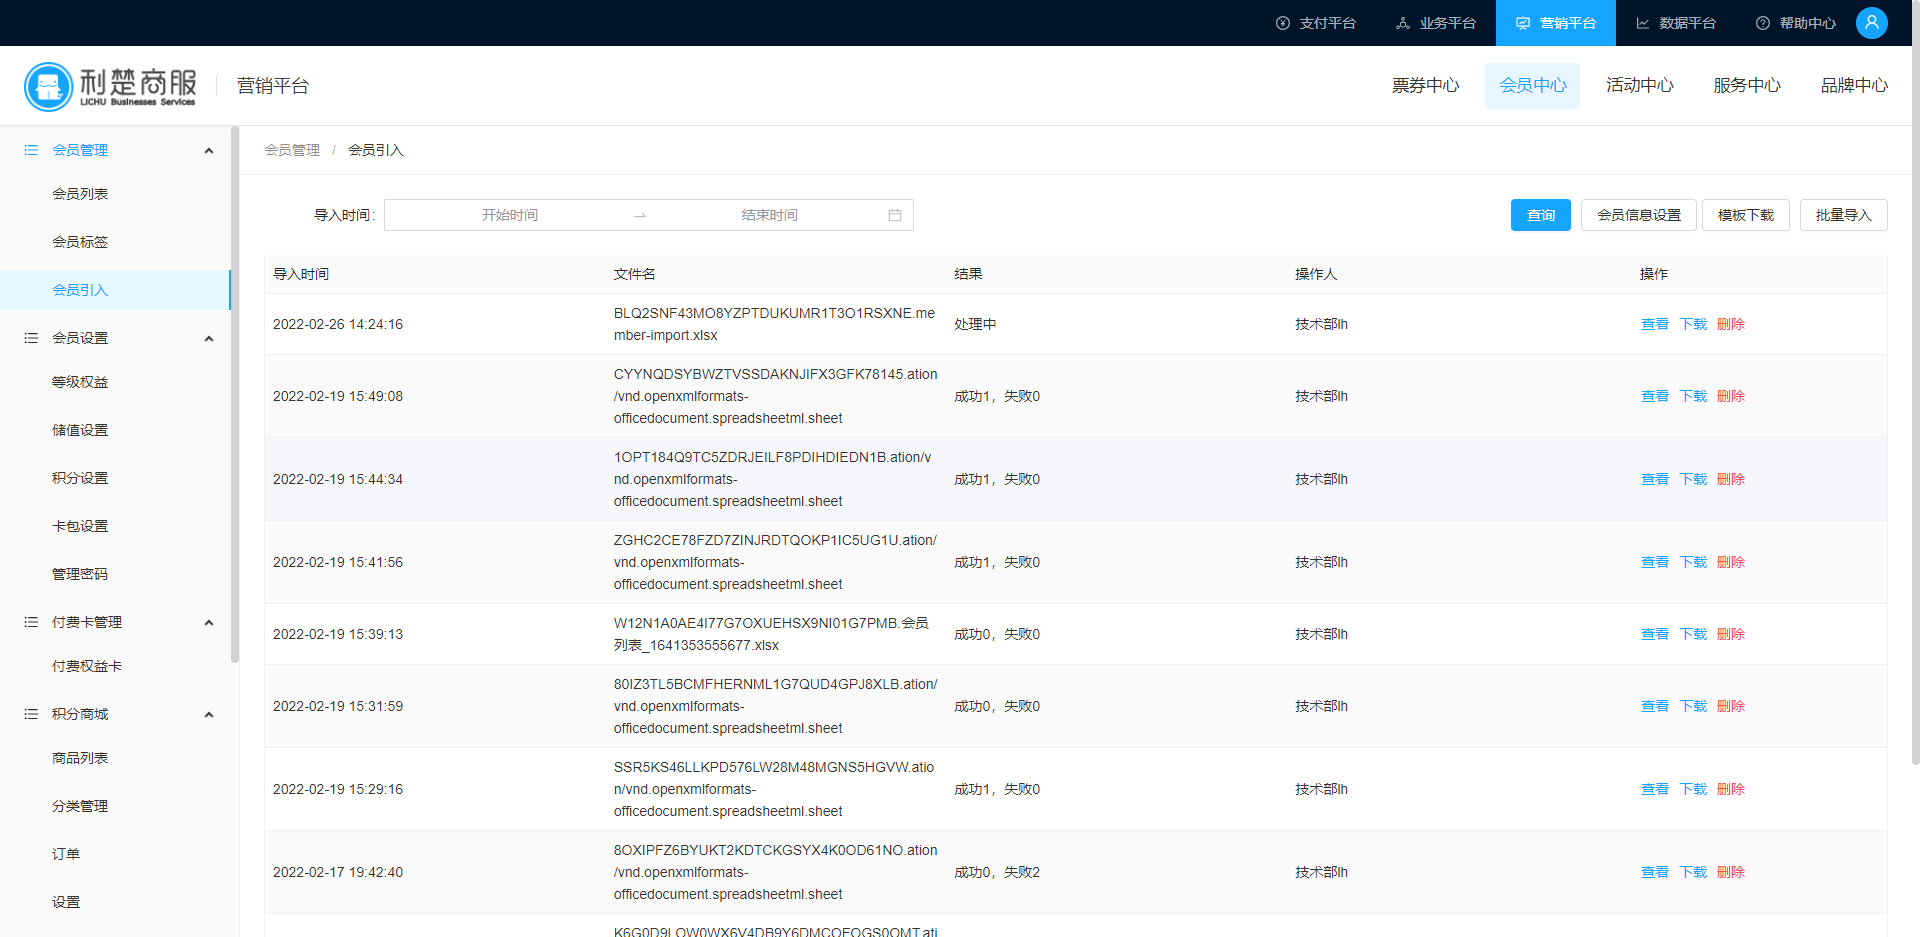
Task: Delete the 2022-02-26 14:24:16 import record
Action: pos(1730,324)
